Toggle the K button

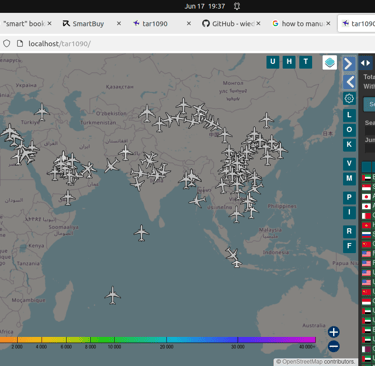pyautogui.click(x=349, y=145)
